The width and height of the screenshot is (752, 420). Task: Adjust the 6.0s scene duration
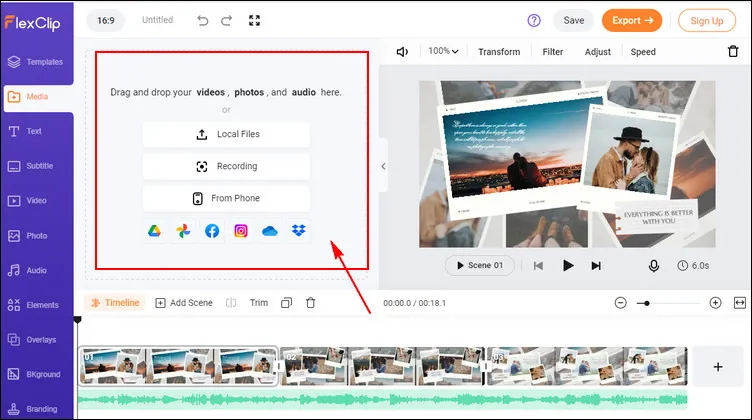click(693, 266)
